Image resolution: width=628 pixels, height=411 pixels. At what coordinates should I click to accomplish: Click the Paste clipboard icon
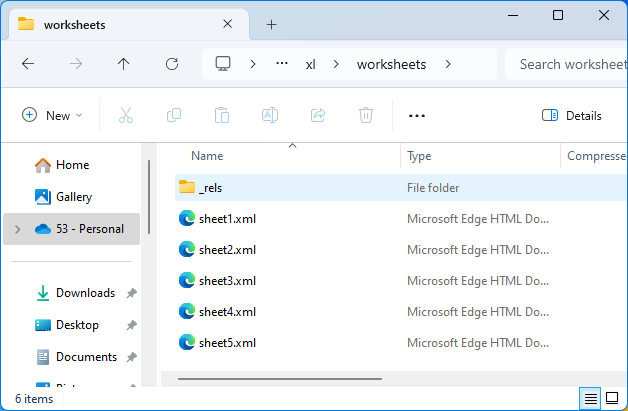(x=222, y=115)
